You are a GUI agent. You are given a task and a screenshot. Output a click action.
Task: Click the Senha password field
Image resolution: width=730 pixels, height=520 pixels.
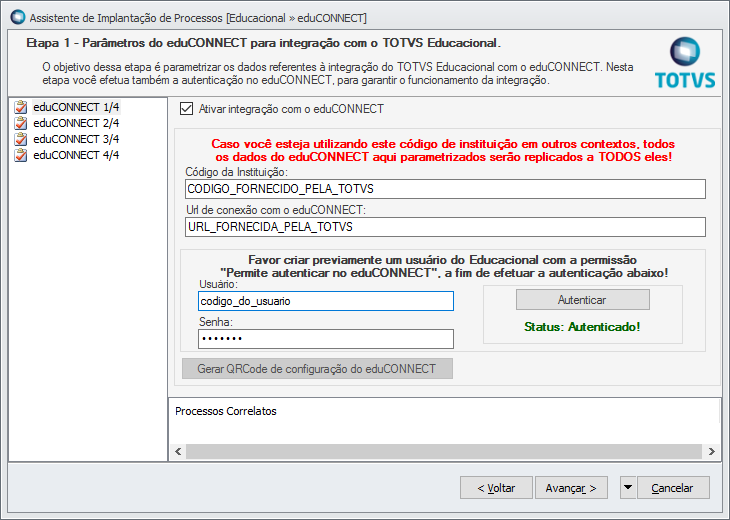click(326, 339)
